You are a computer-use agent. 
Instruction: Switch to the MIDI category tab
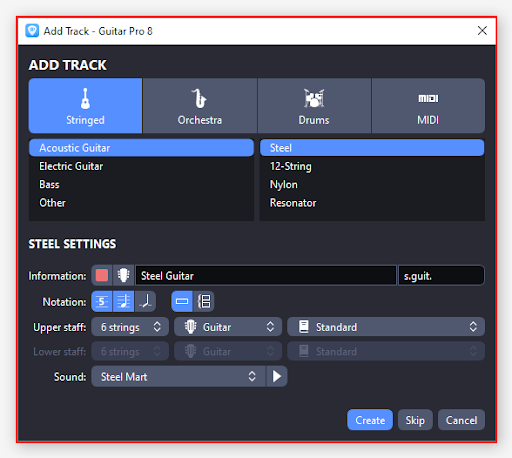[428, 106]
